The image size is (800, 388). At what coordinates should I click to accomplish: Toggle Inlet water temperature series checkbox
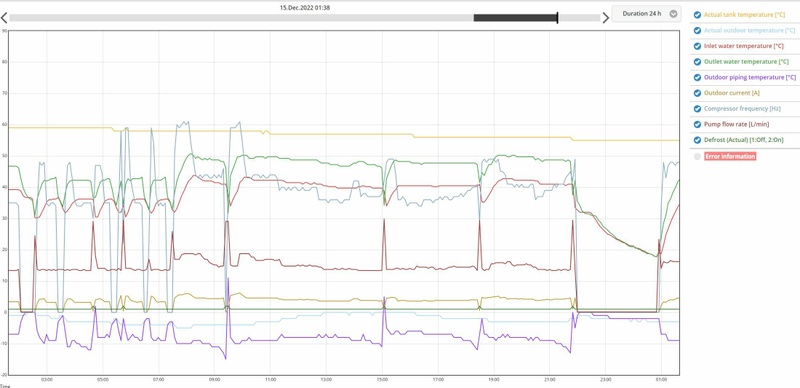(x=697, y=46)
